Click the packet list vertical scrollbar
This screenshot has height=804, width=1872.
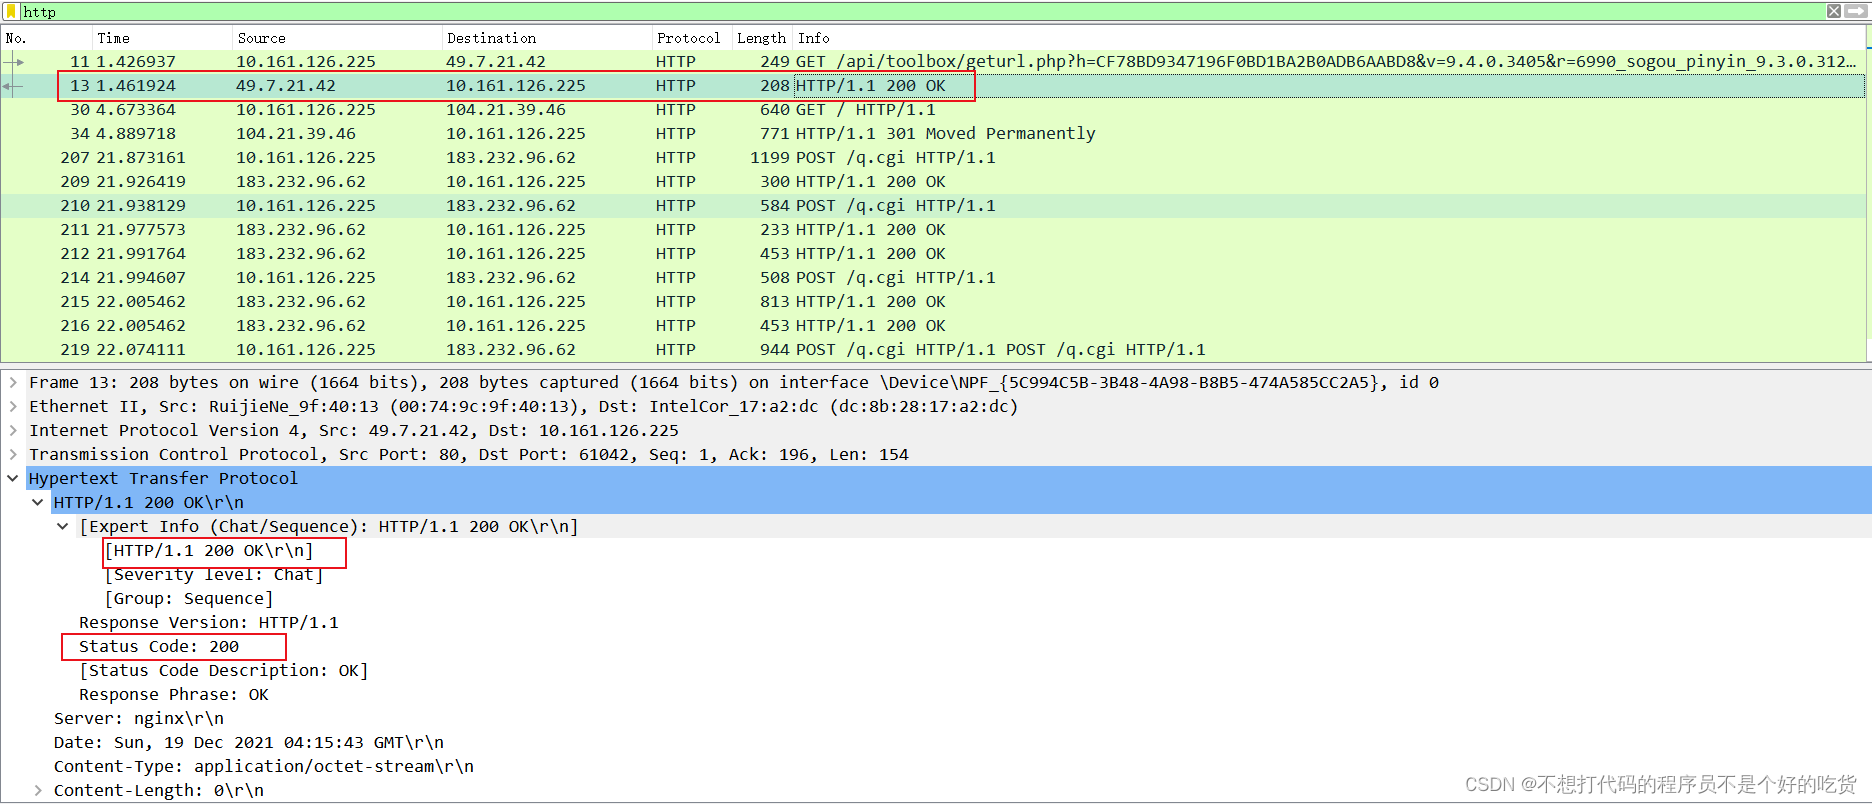click(x=1868, y=195)
